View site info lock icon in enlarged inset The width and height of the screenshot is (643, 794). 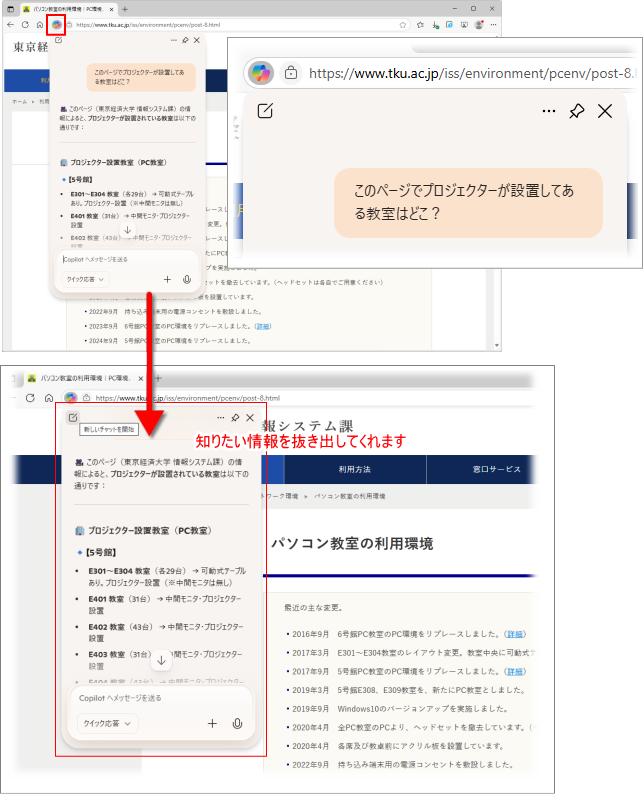(x=291, y=73)
